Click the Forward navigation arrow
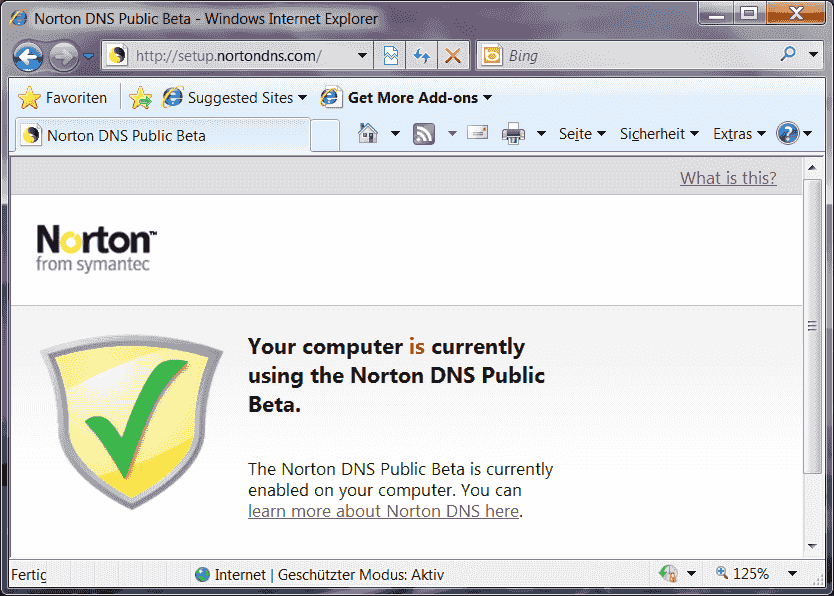The height and width of the screenshot is (596, 834). [x=64, y=56]
